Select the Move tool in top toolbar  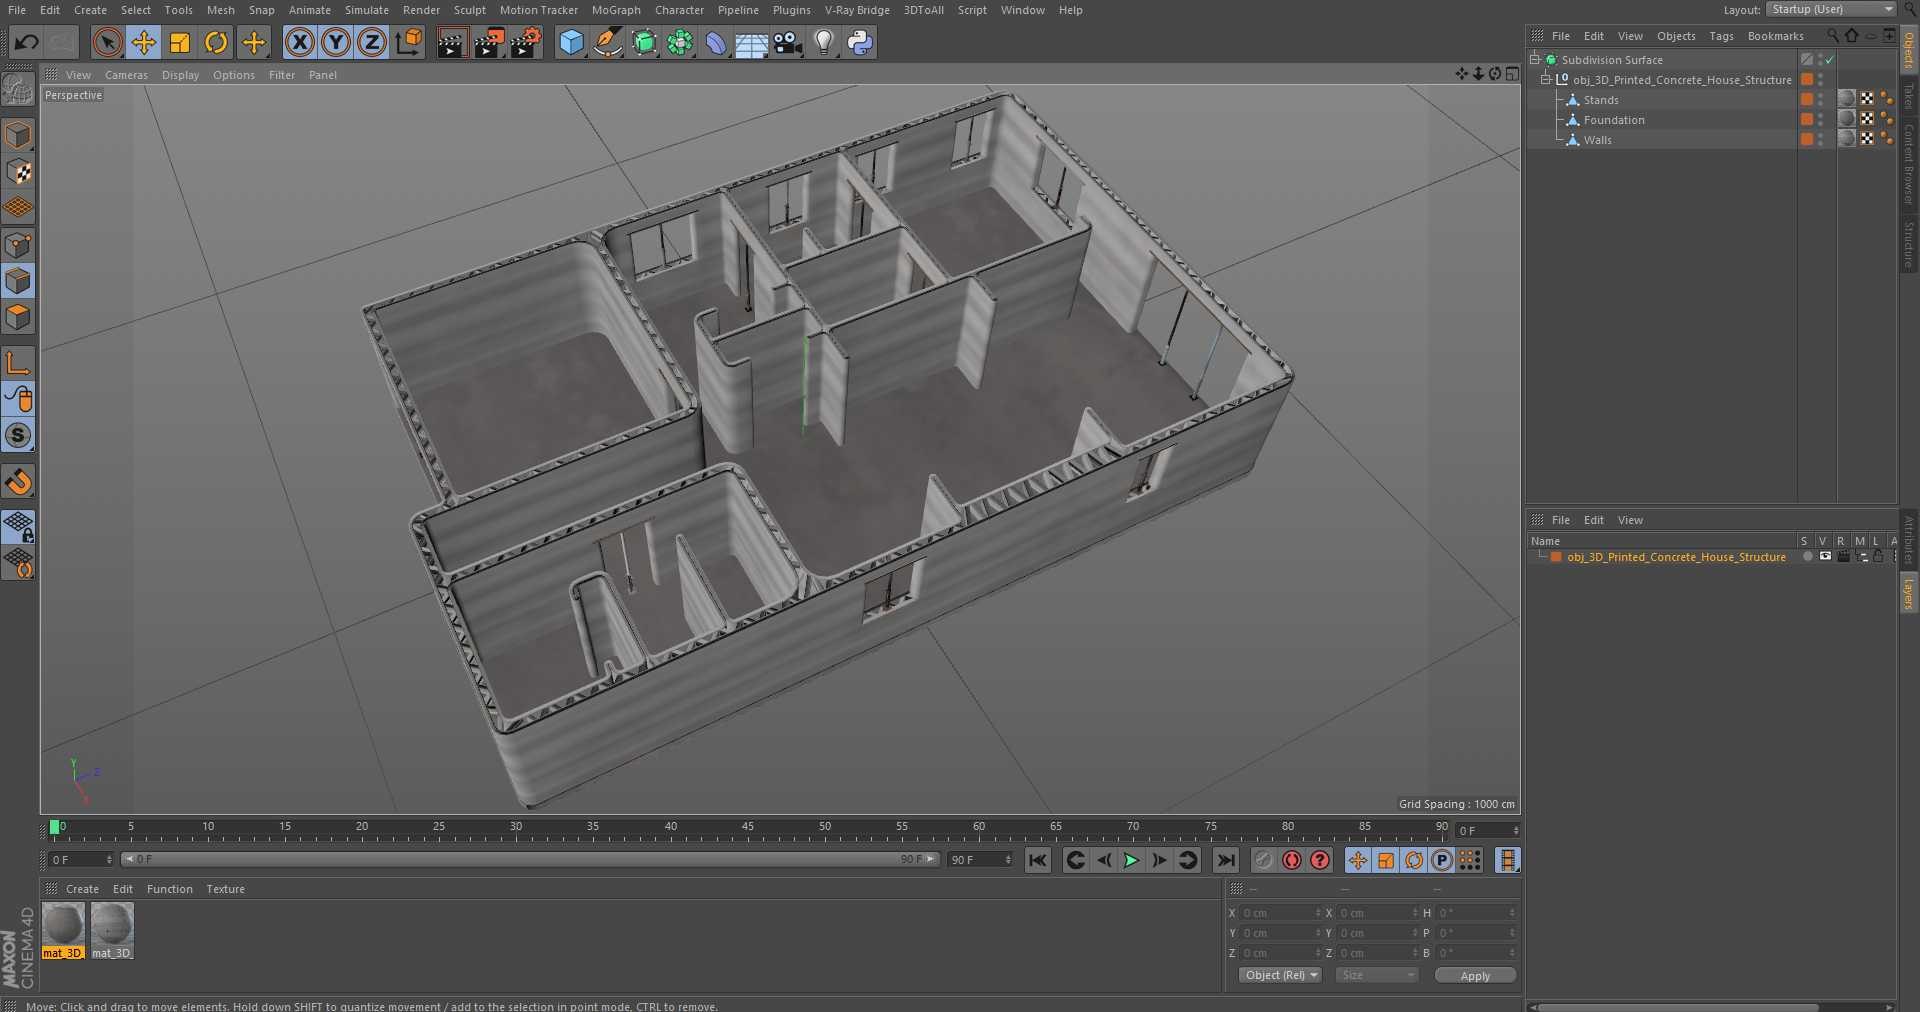pos(144,42)
